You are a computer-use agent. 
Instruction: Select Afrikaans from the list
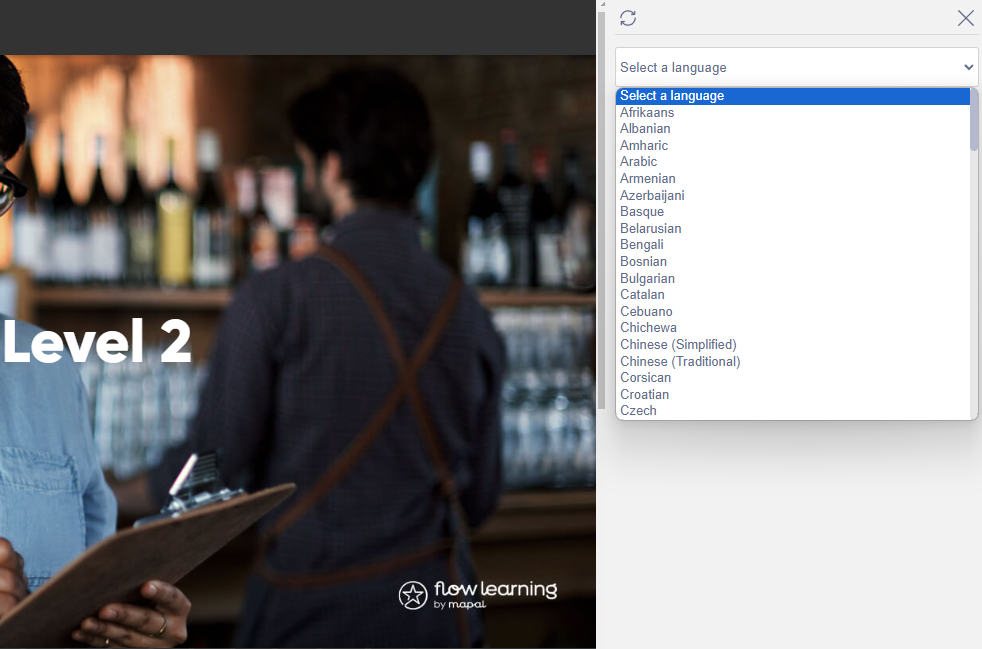tap(792, 113)
